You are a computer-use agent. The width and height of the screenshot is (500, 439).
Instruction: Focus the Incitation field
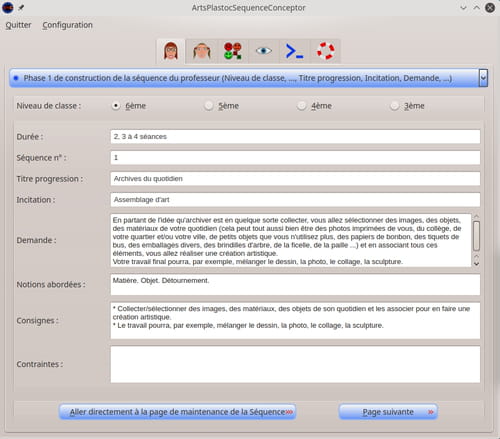click(x=295, y=200)
